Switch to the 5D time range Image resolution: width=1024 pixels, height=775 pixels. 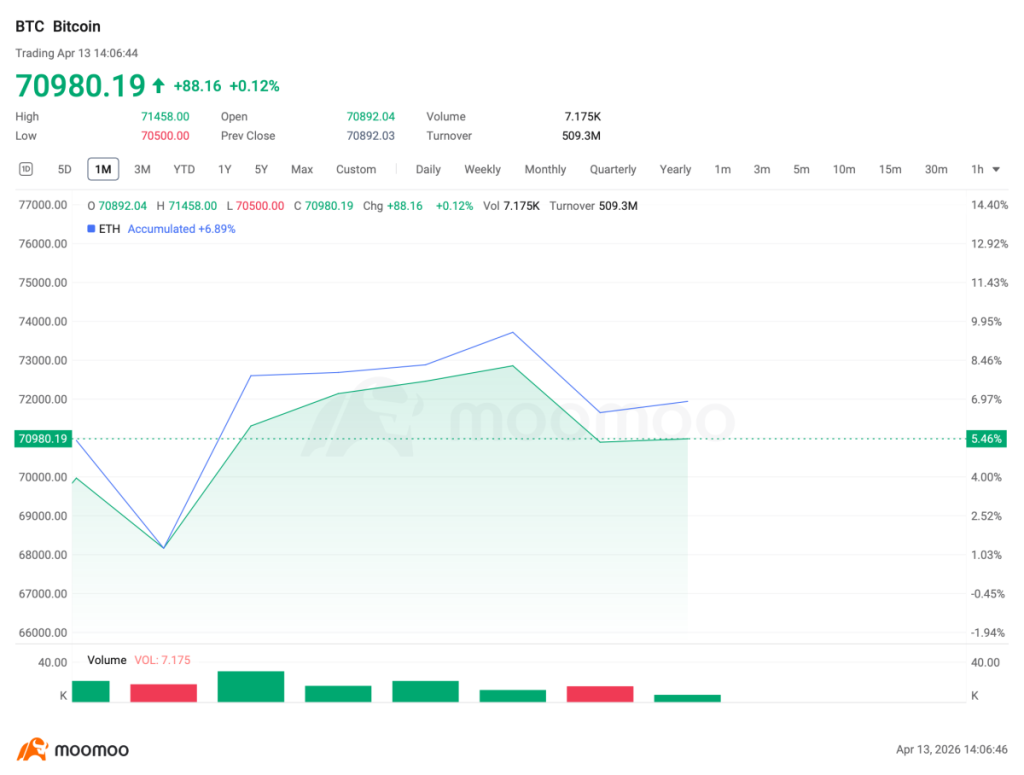coord(64,169)
